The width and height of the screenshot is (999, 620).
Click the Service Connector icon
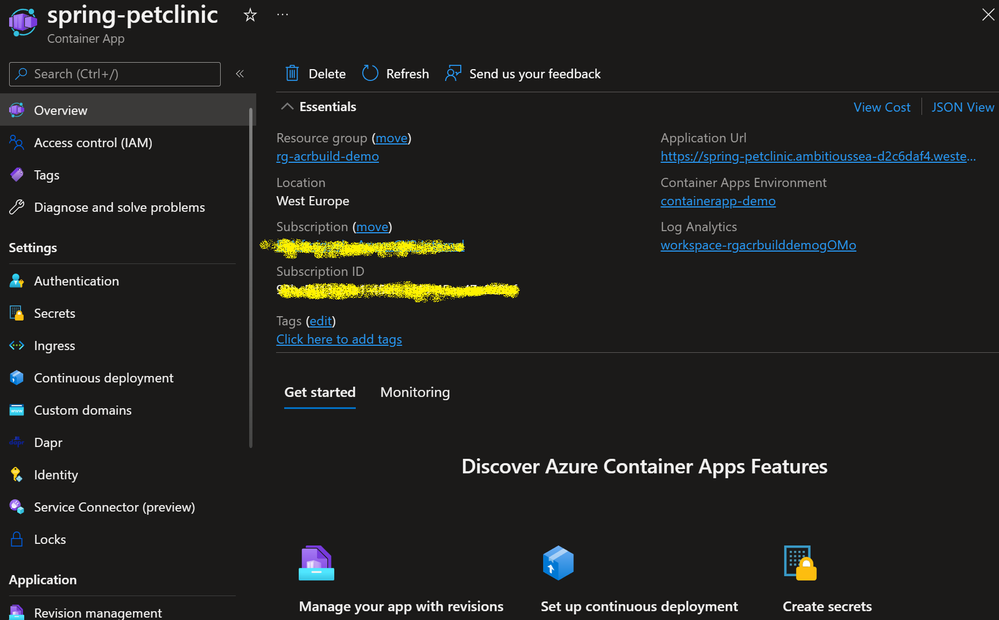17,507
